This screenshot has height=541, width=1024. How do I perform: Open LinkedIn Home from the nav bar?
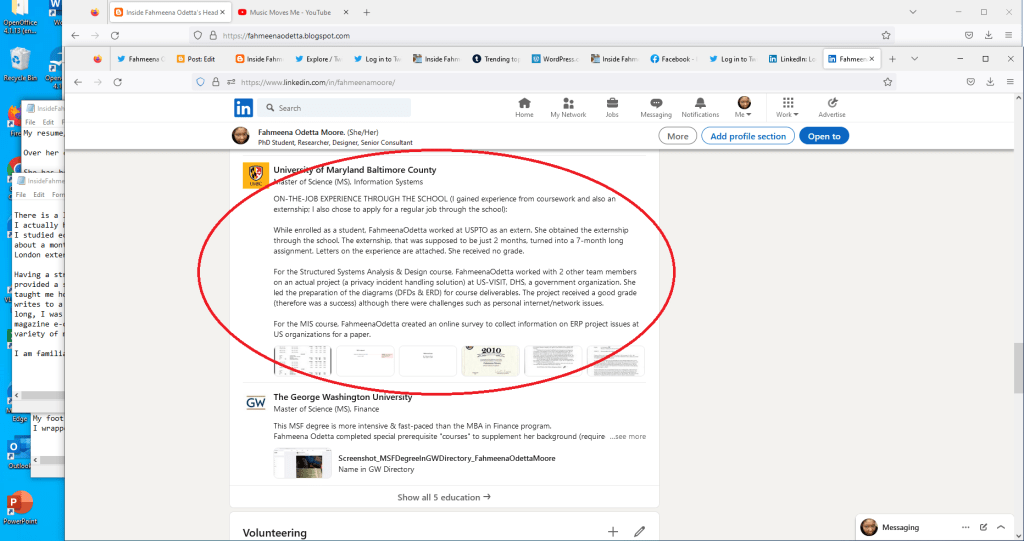(x=524, y=107)
